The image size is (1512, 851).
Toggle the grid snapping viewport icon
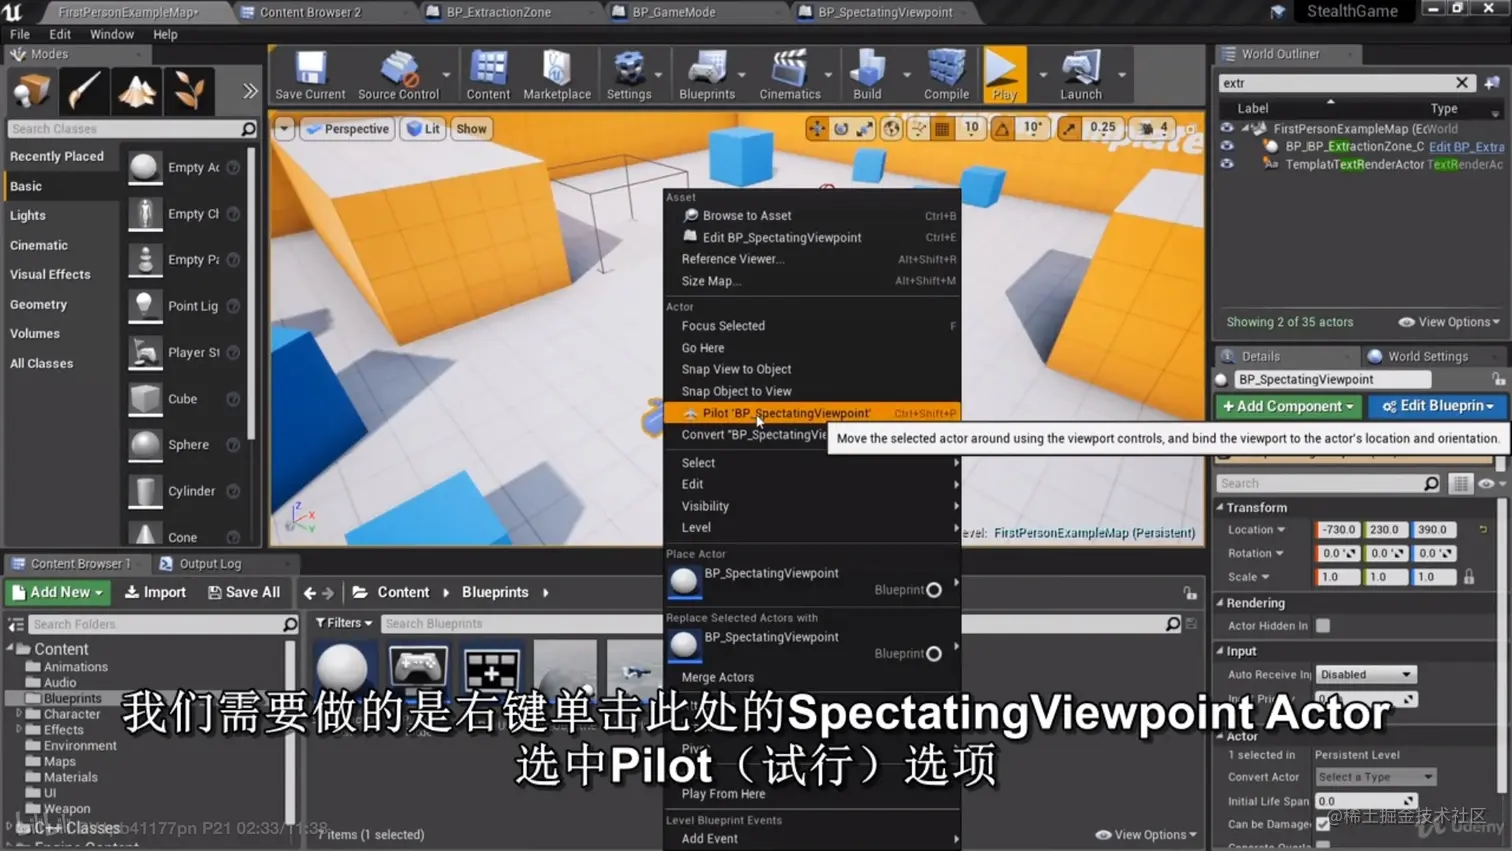point(942,128)
